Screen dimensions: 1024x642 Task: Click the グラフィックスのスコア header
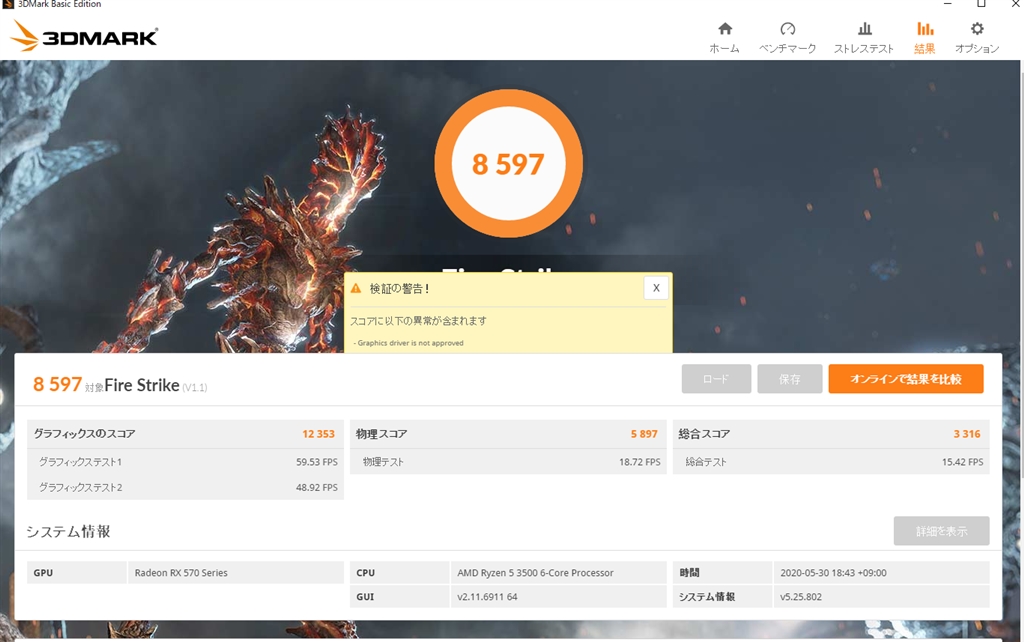(x=84, y=434)
